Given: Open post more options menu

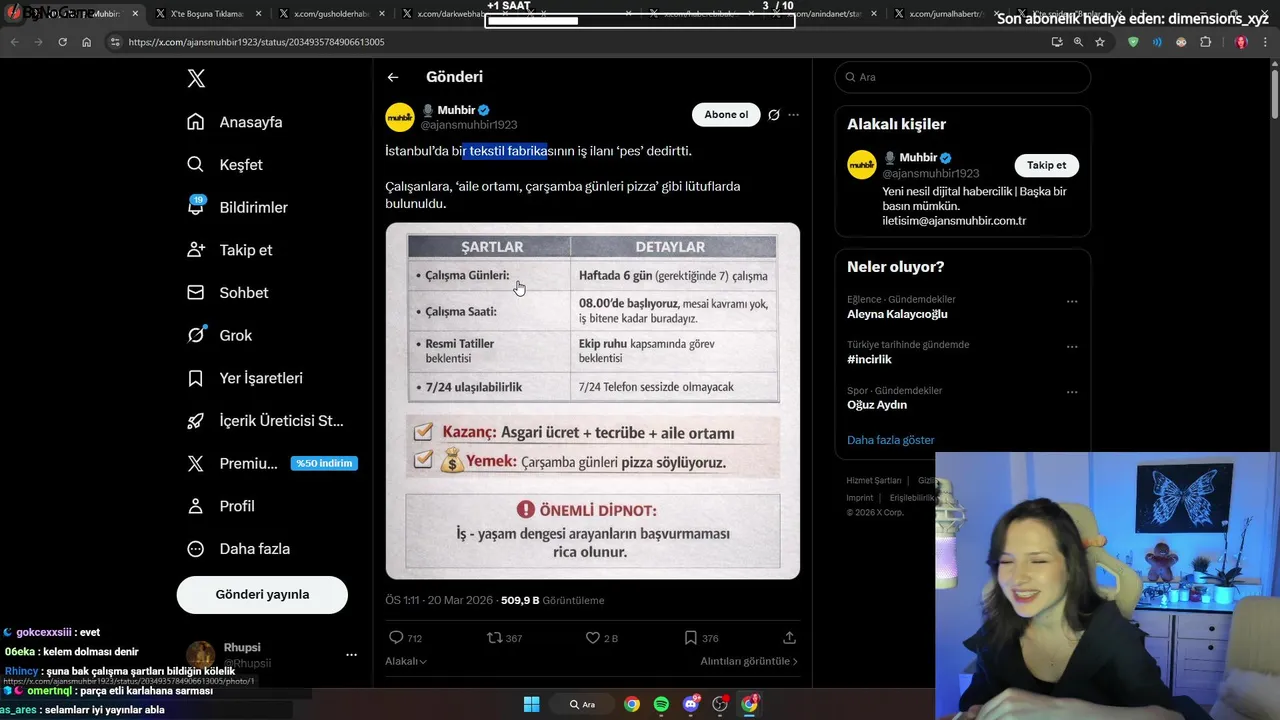Looking at the screenshot, I should point(793,115).
